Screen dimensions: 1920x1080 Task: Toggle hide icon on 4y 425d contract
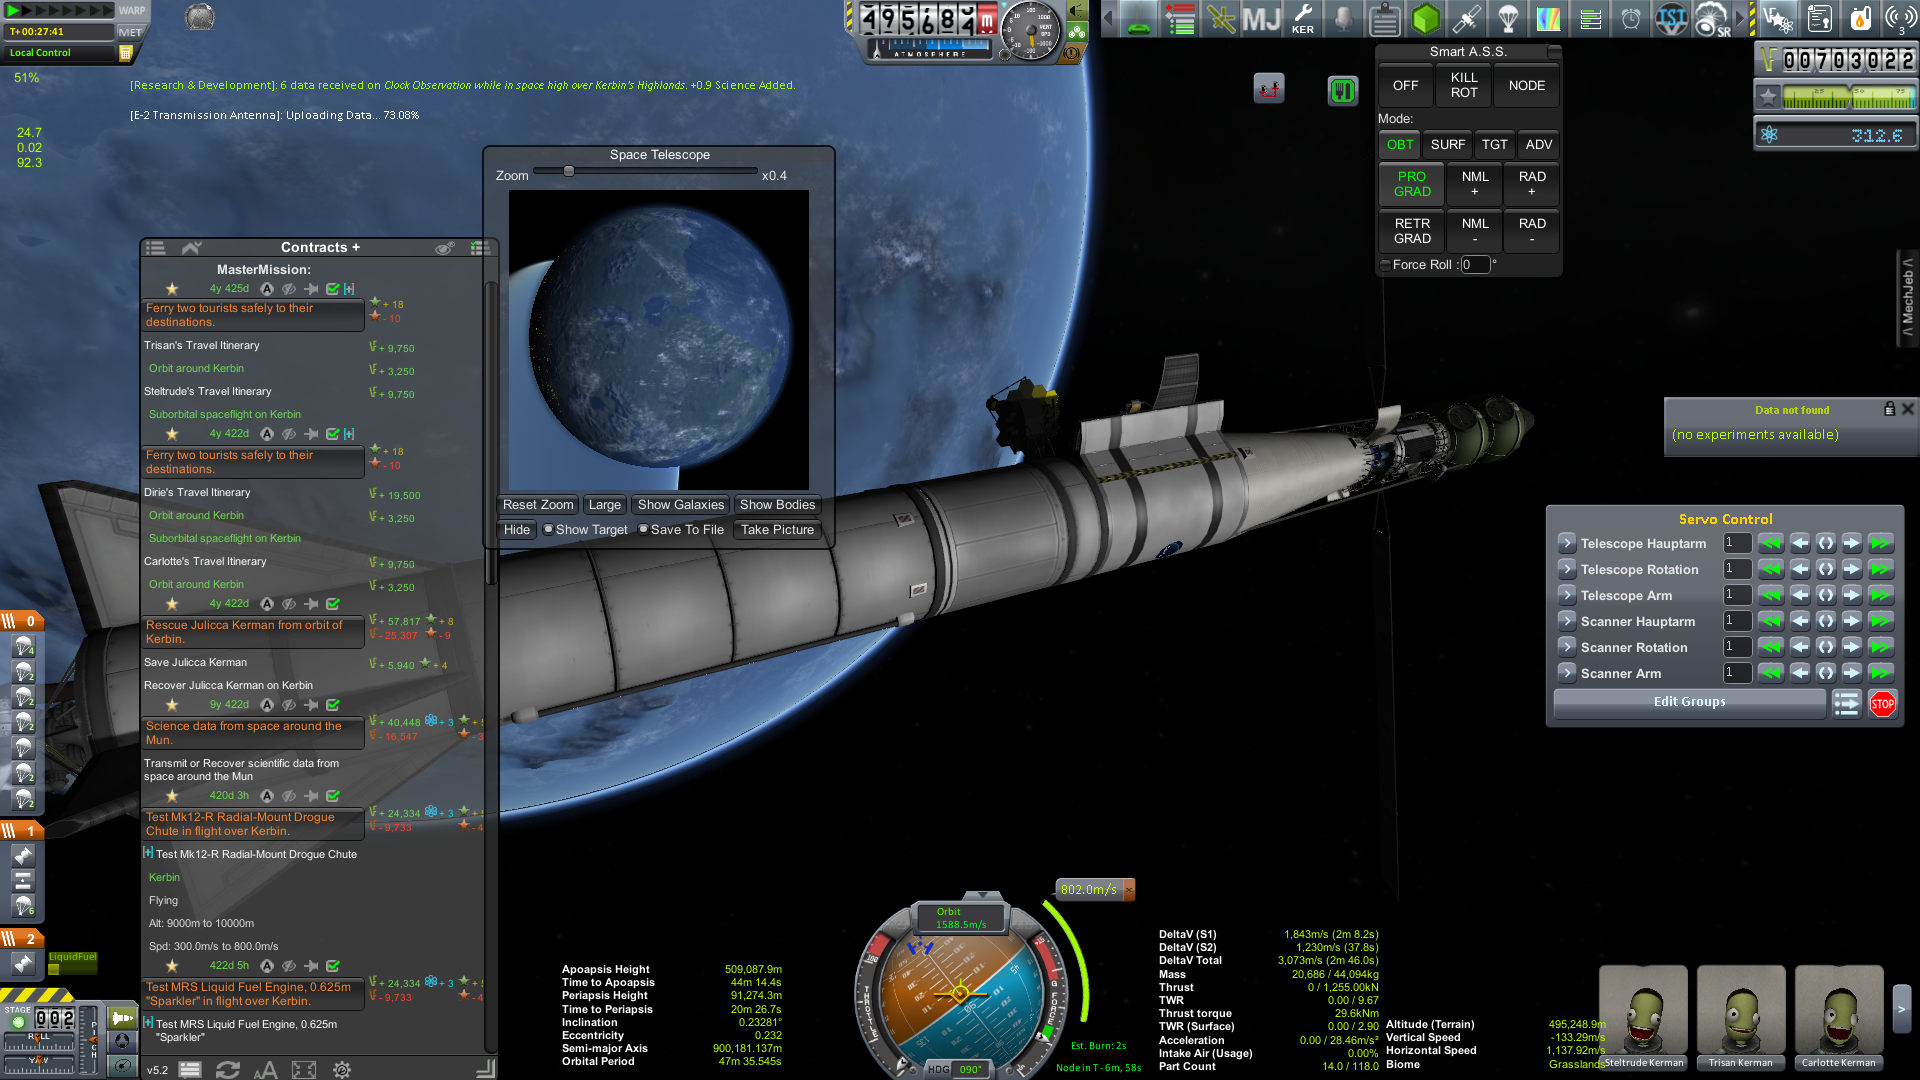click(289, 289)
